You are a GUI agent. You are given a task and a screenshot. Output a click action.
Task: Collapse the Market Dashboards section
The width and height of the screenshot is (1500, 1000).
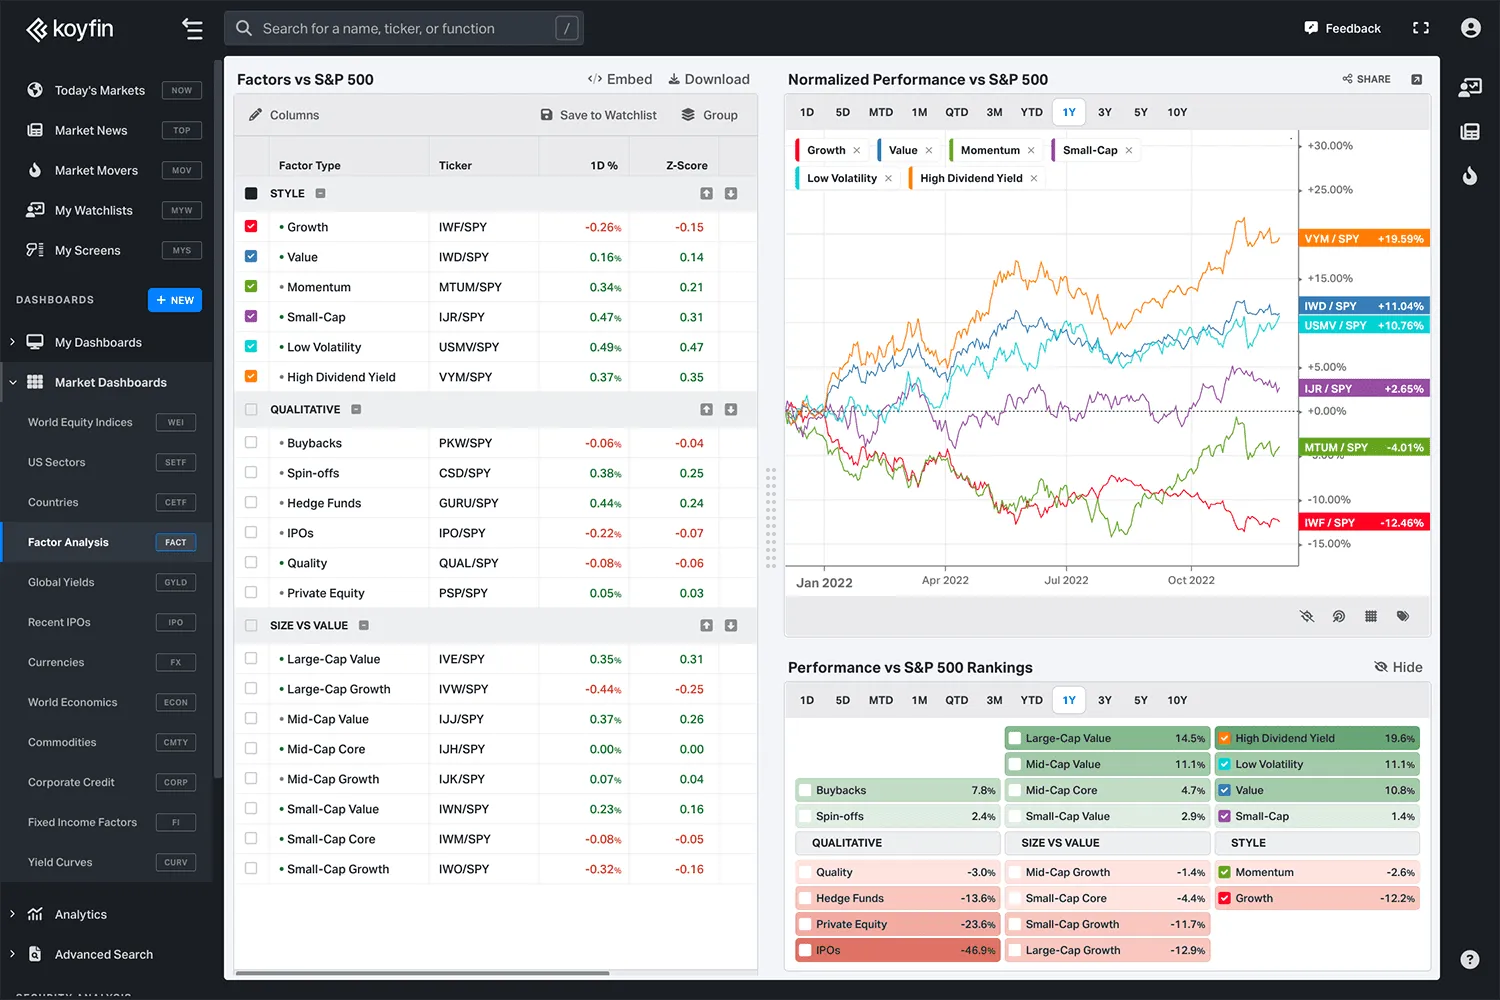(12, 382)
